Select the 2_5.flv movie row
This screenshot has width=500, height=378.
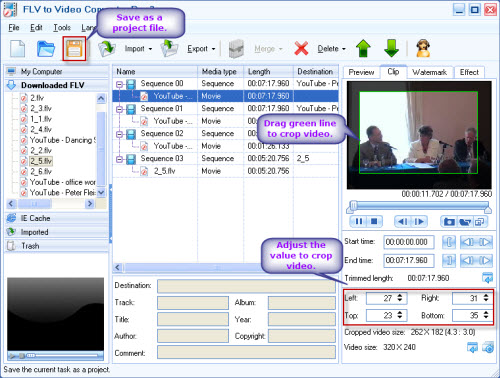(x=225, y=171)
